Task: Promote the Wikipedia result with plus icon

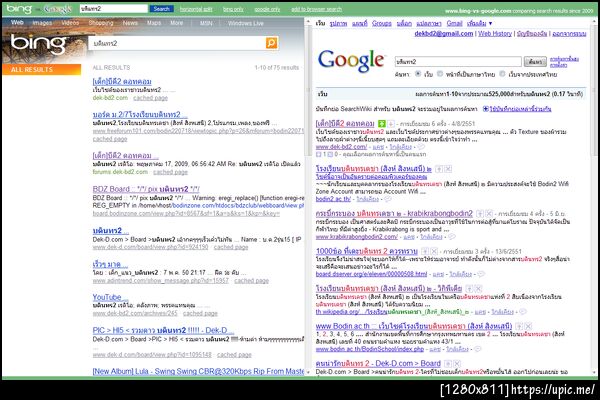Action: (469, 289)
